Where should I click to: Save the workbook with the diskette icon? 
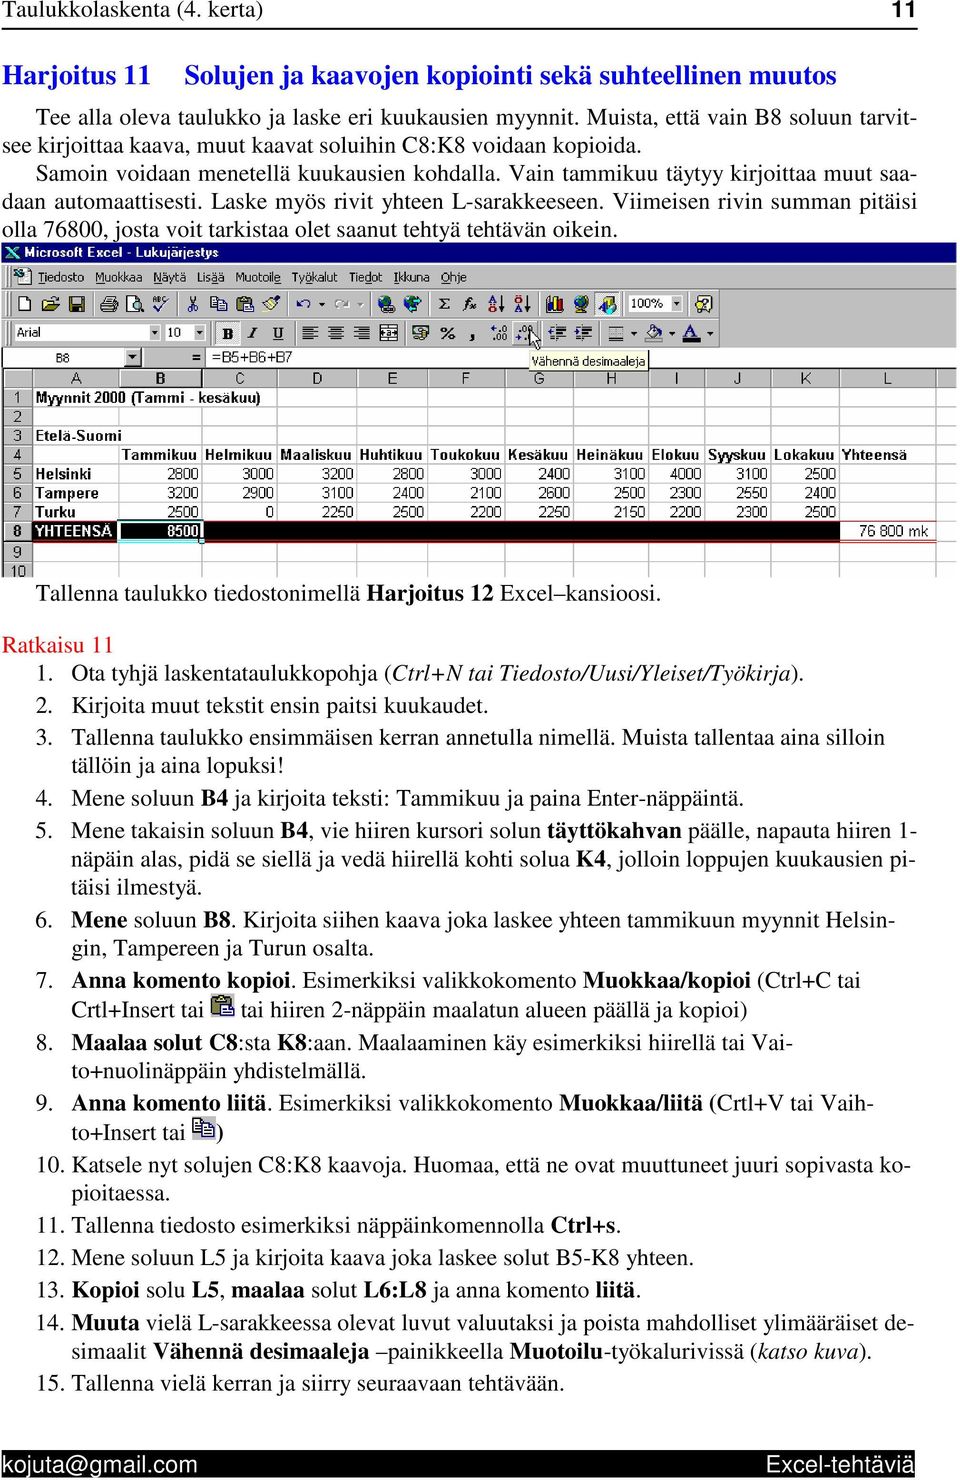tap(76, 304)
